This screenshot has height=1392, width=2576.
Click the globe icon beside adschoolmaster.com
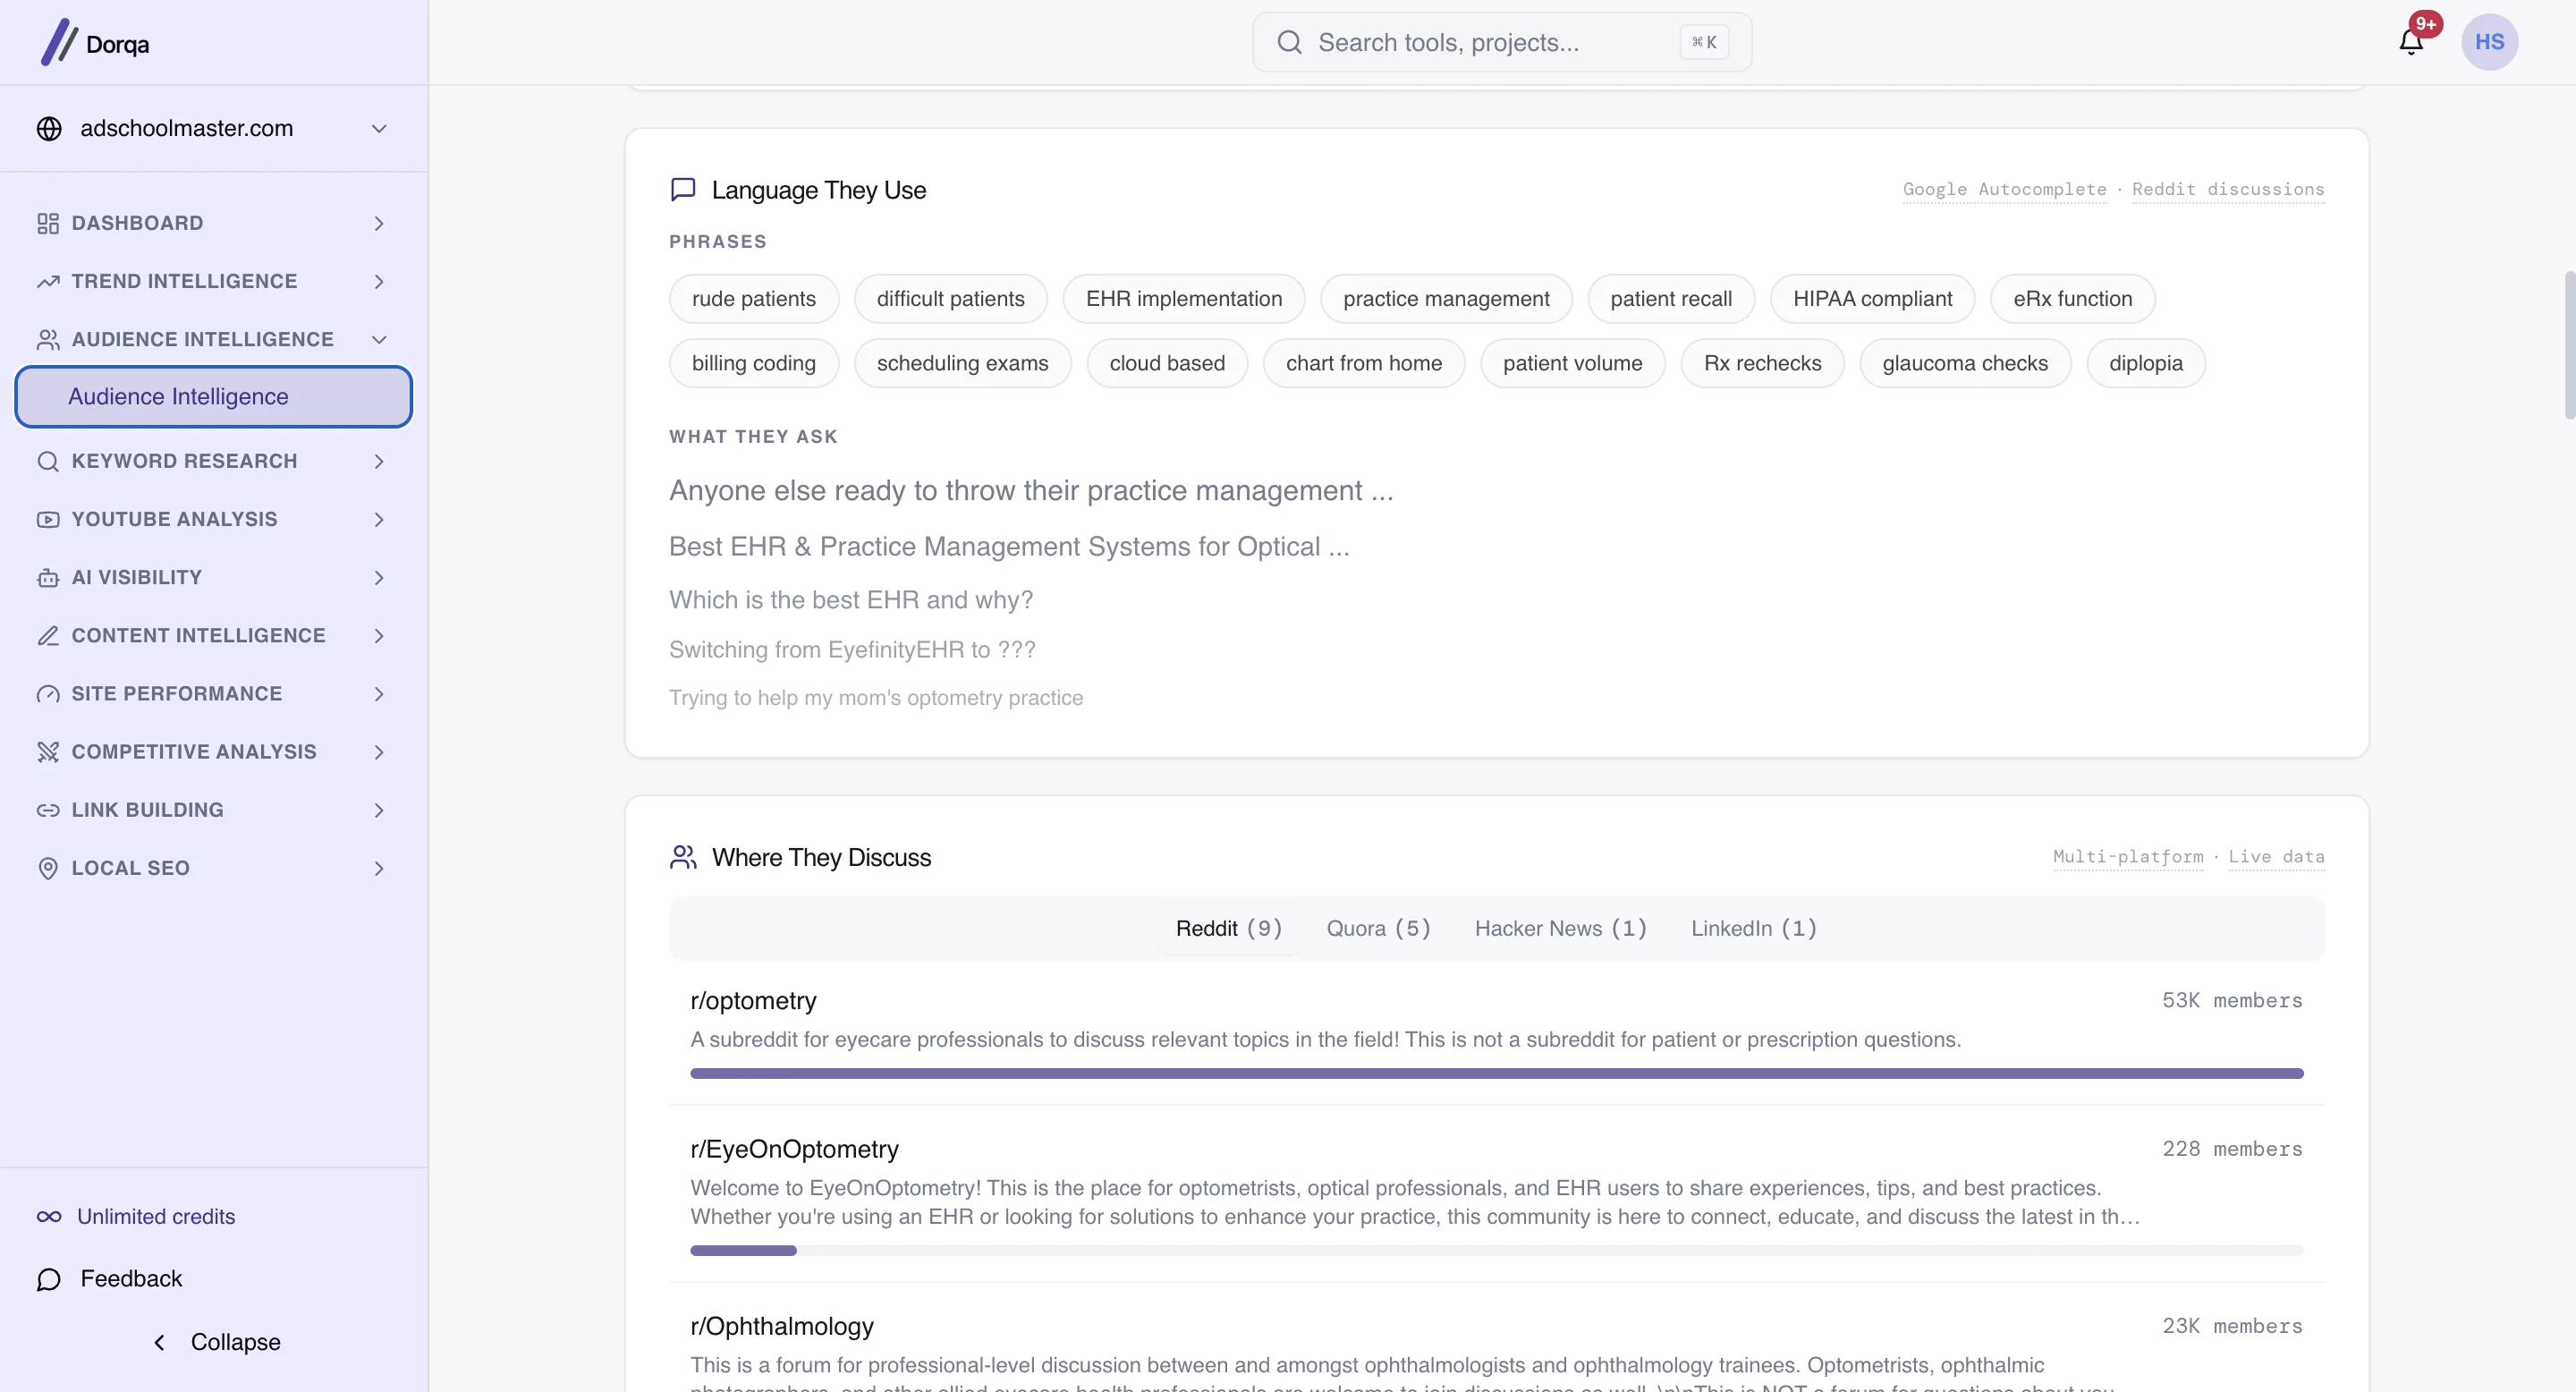49,129
